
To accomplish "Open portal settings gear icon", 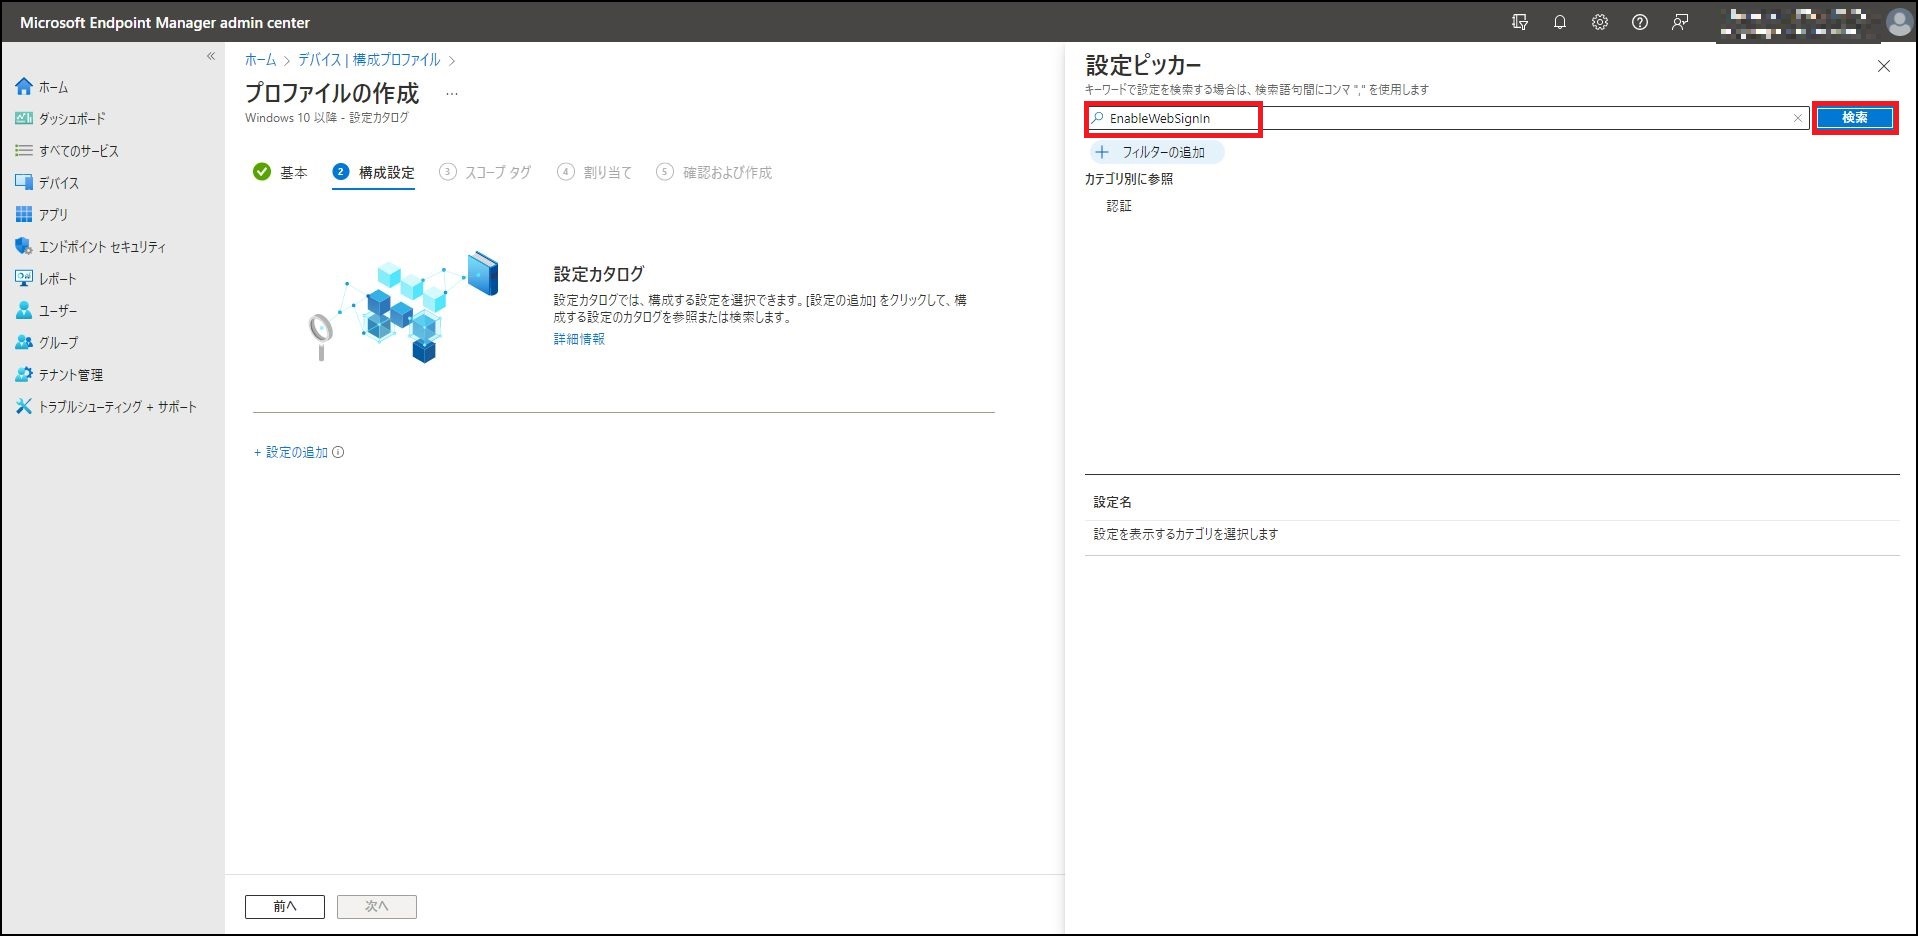I will pyautogui.click(x=1600, y=22).
